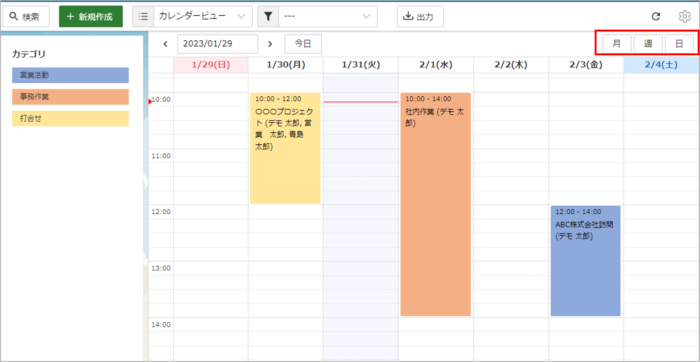Open the filter dropdown showing ---
Viewport: 700px width, 362px height.
pyautogui.click(x=328, y=17)
